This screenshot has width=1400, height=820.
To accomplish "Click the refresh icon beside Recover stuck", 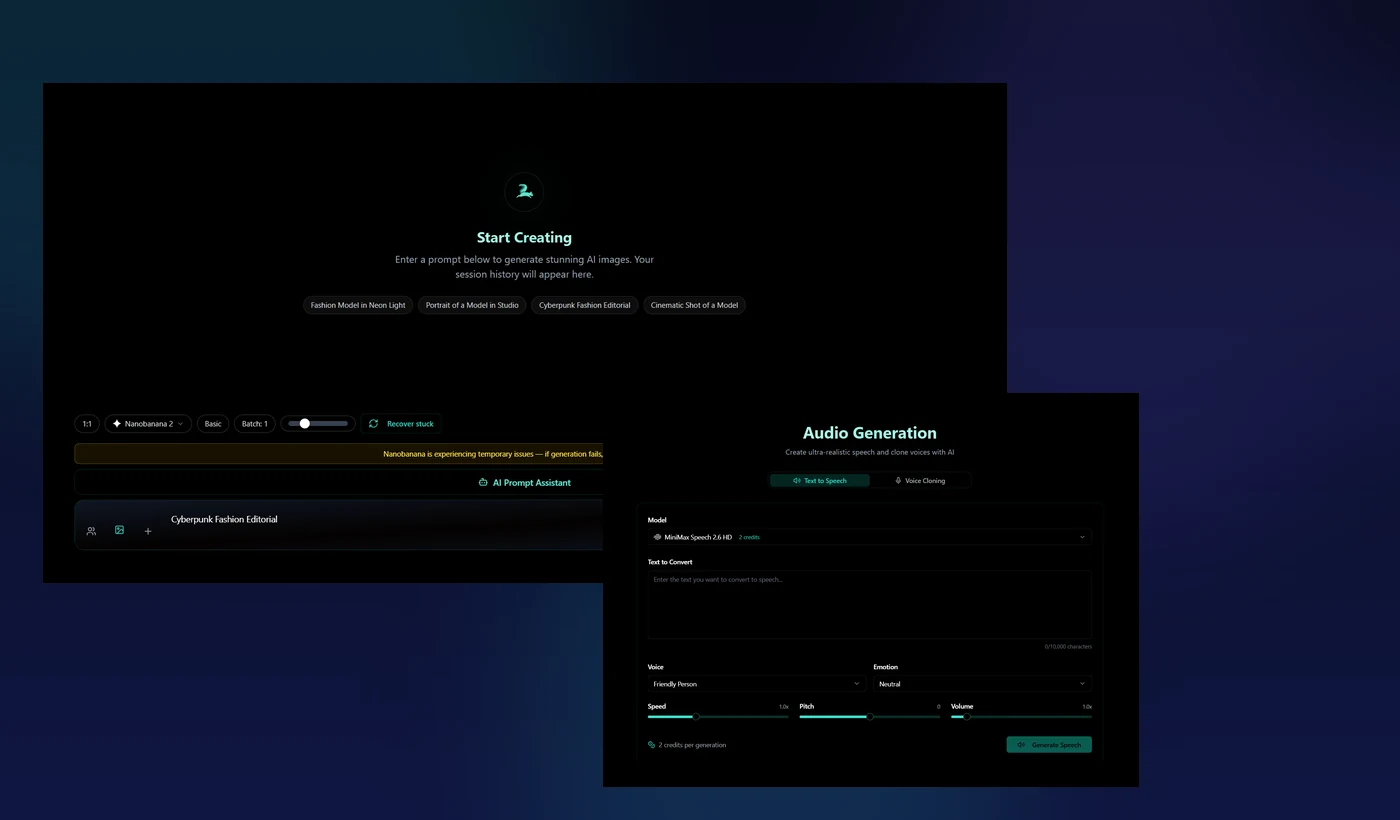I will tap(373, 424).
